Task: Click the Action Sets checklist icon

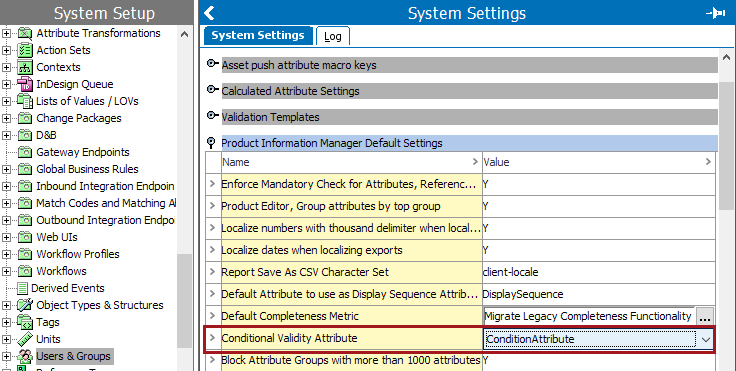Action: [25, 50]
